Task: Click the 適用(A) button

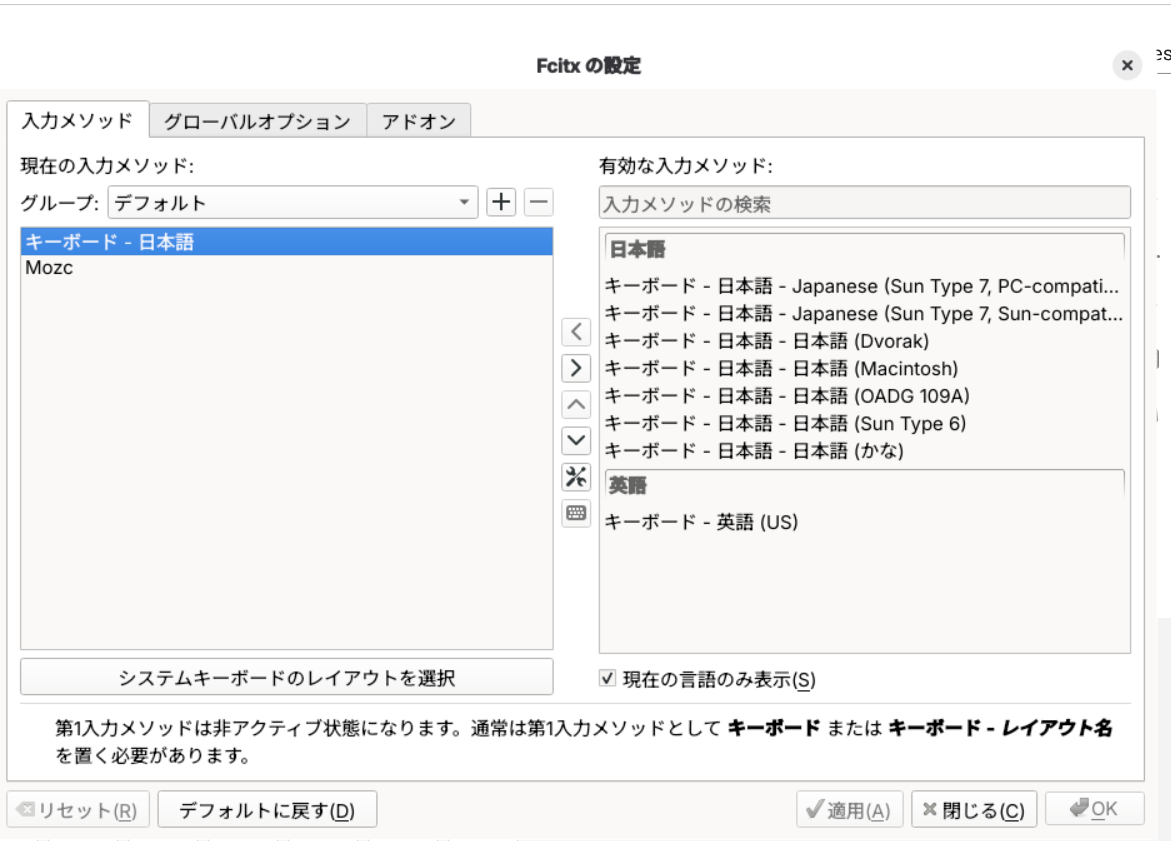Action: tap(850, 810)
